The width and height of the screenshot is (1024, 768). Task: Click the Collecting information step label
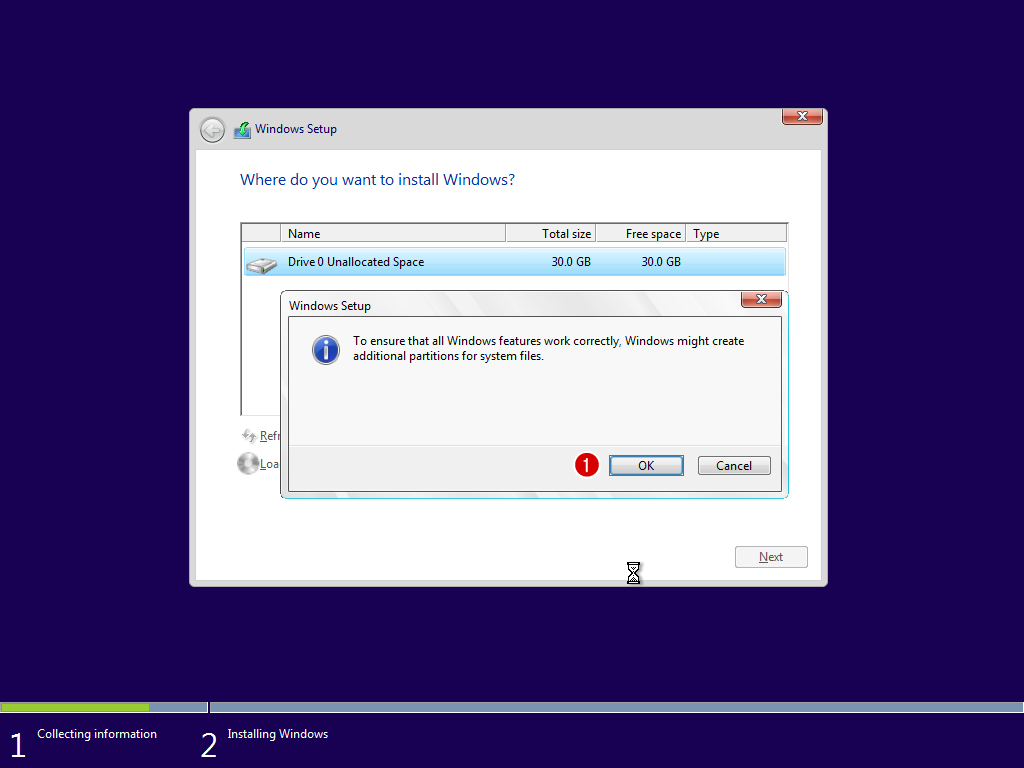pyautogui.click(x=97, y=734)
